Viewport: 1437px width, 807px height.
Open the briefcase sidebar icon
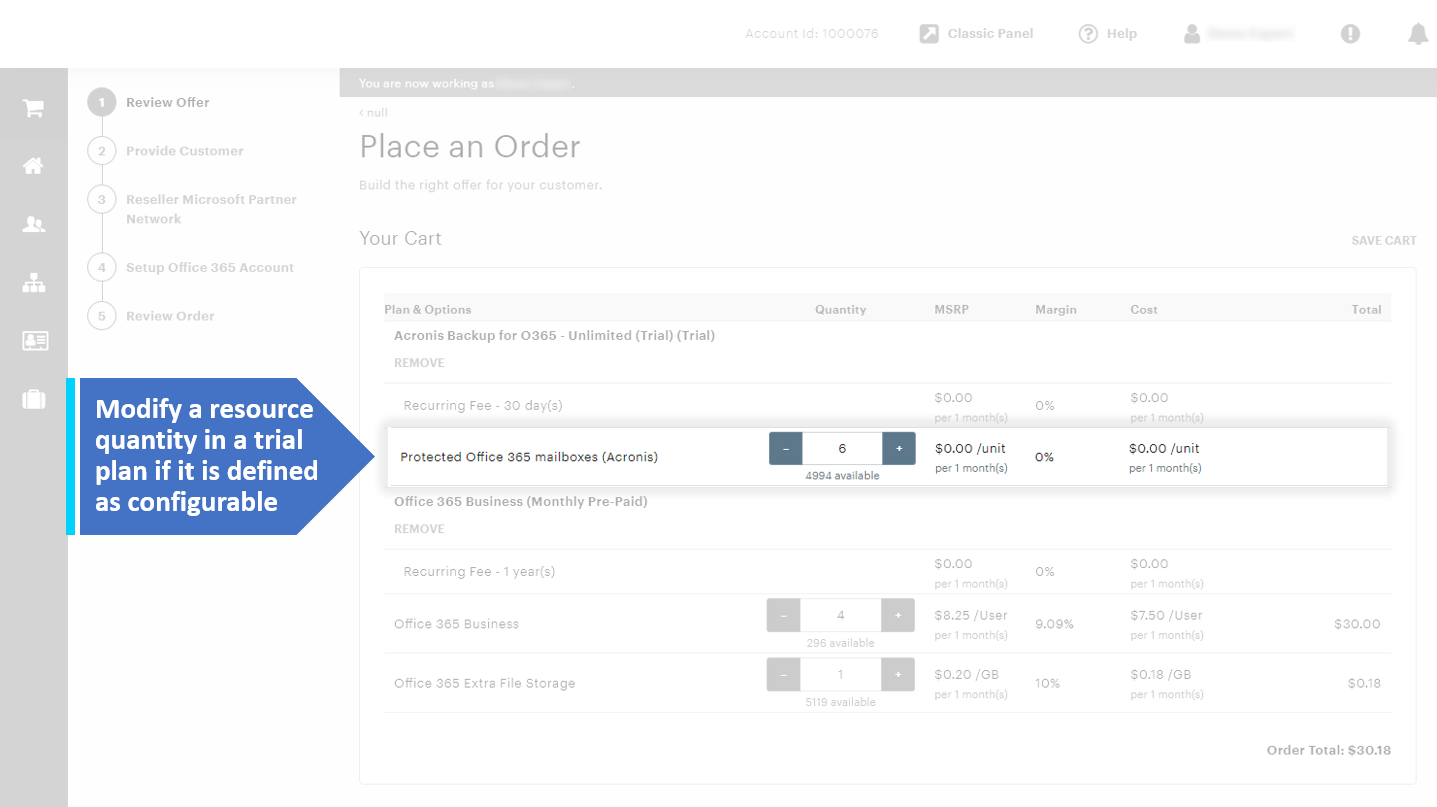pos(34,400)
